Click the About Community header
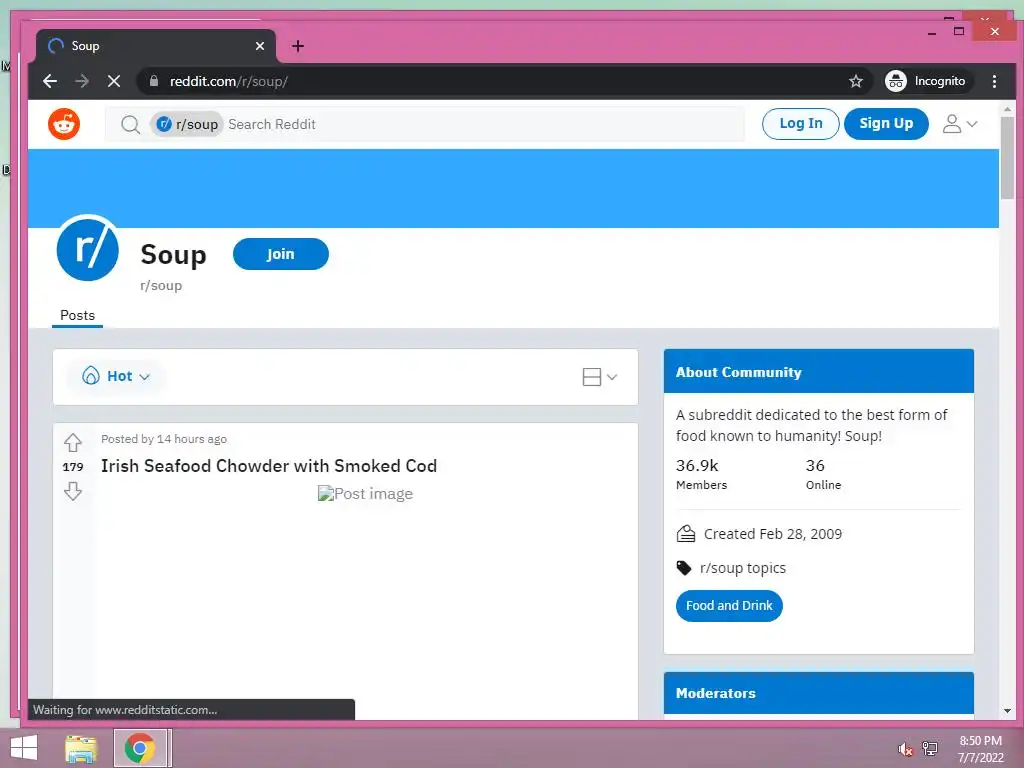The image size is (1024, 768). [818, 372]
